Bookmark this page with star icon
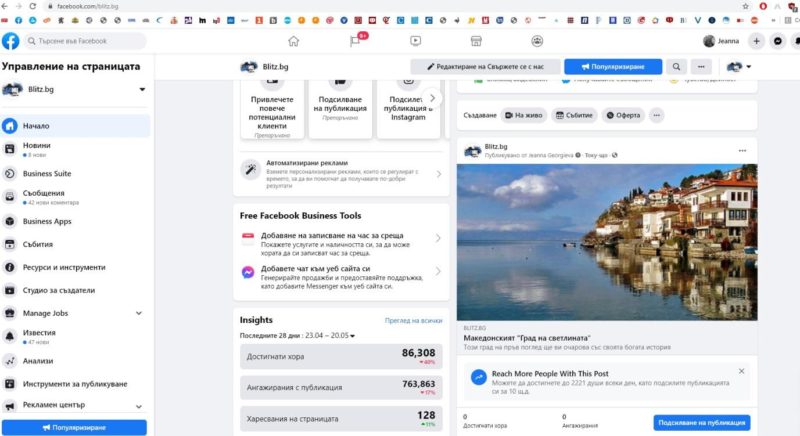The width and height of the screenshot is (800, 436). tap(745, 6)
